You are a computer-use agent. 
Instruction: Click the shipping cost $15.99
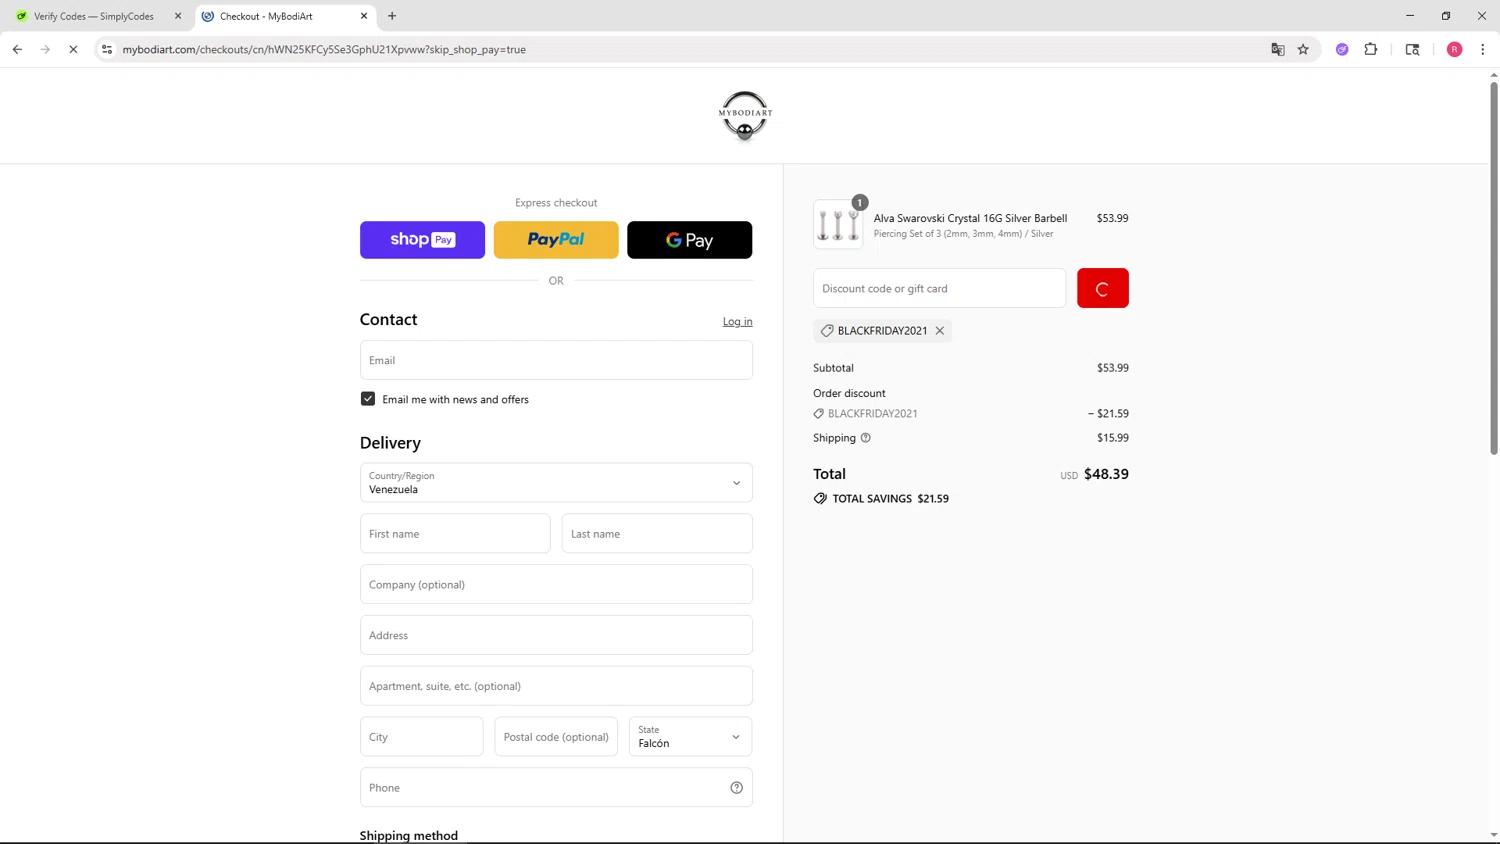click(1112, 438)
